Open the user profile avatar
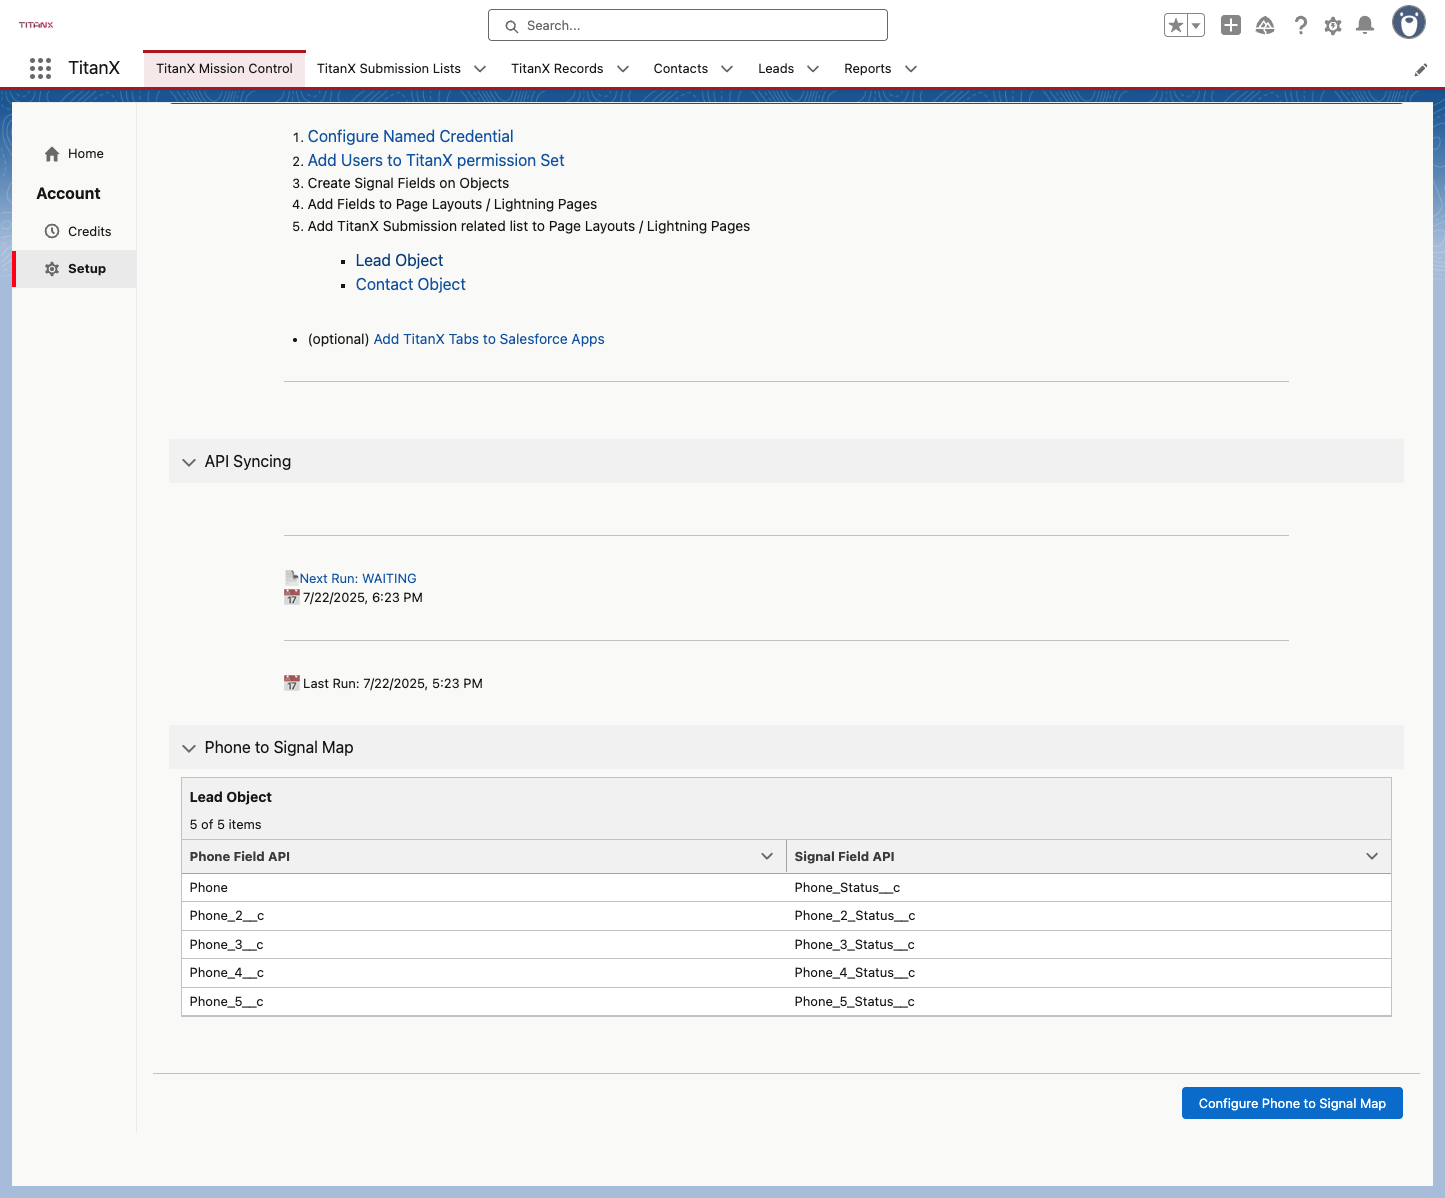This screenshot has width=1445, height=1198. click(1409, 23)
